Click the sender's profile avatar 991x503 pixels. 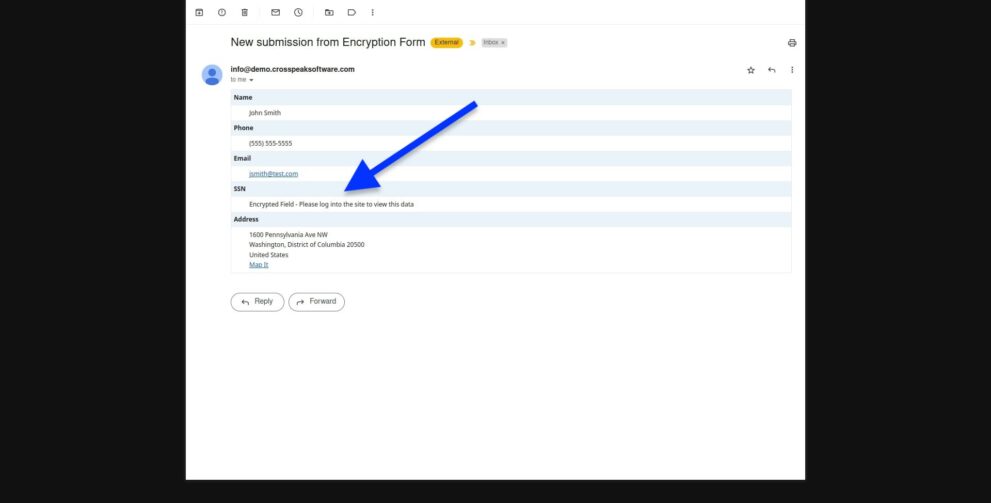(212, 74)
